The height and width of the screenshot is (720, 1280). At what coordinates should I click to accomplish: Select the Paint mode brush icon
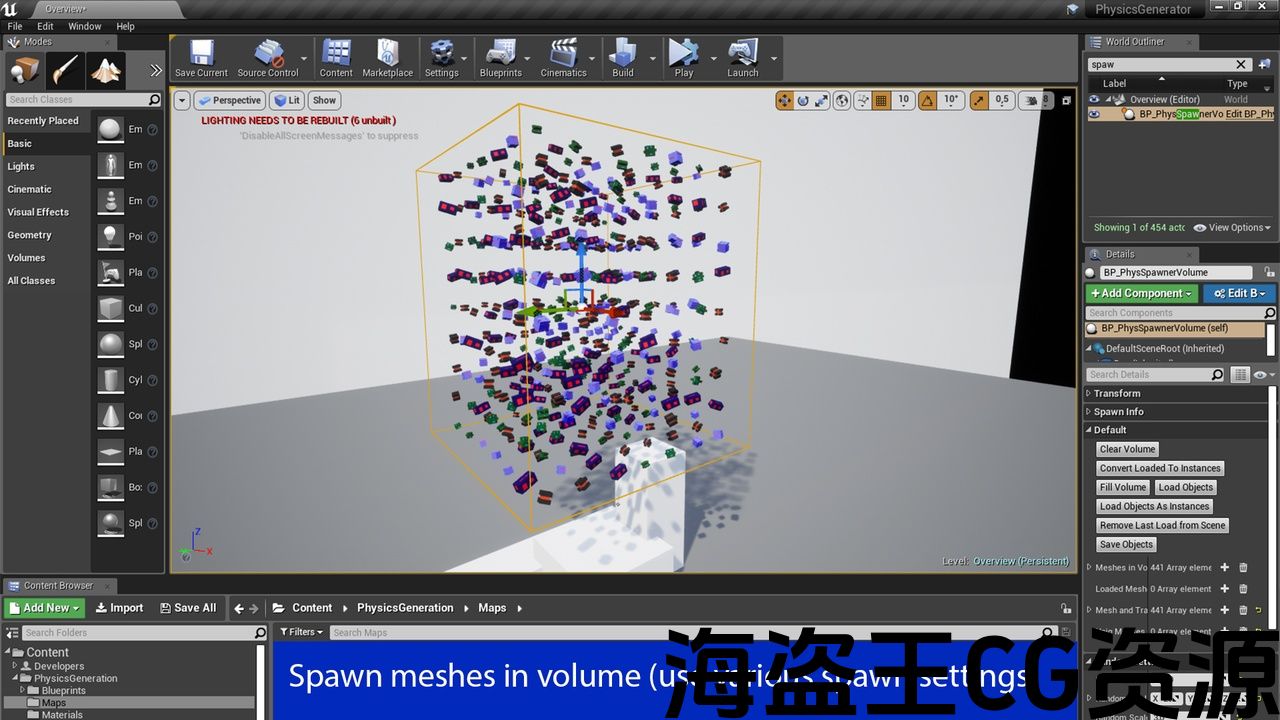[64, 70]
